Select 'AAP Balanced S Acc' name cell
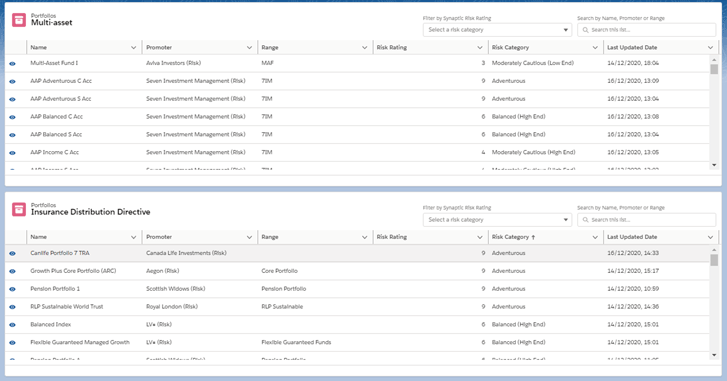 (56, 134)
